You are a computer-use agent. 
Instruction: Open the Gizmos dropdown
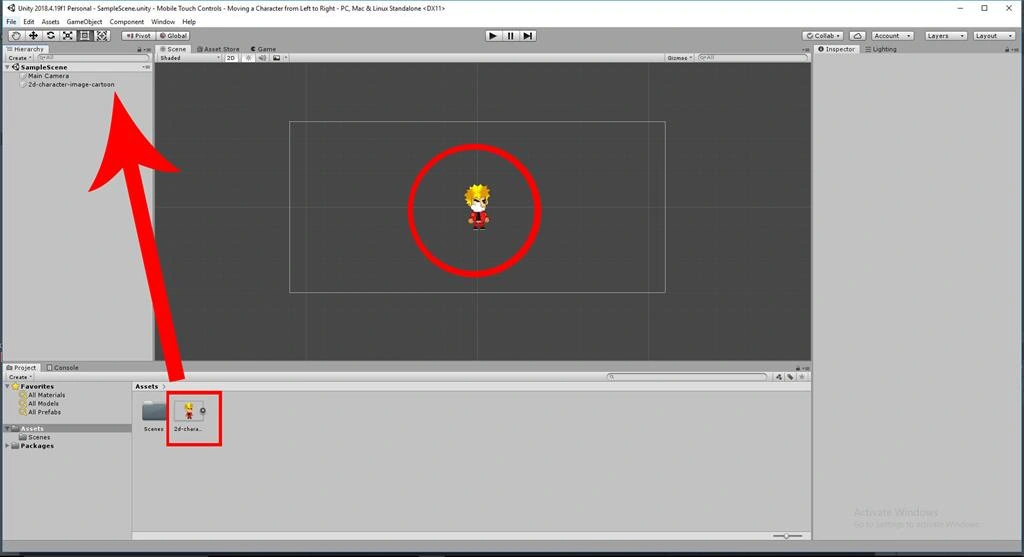679,58
